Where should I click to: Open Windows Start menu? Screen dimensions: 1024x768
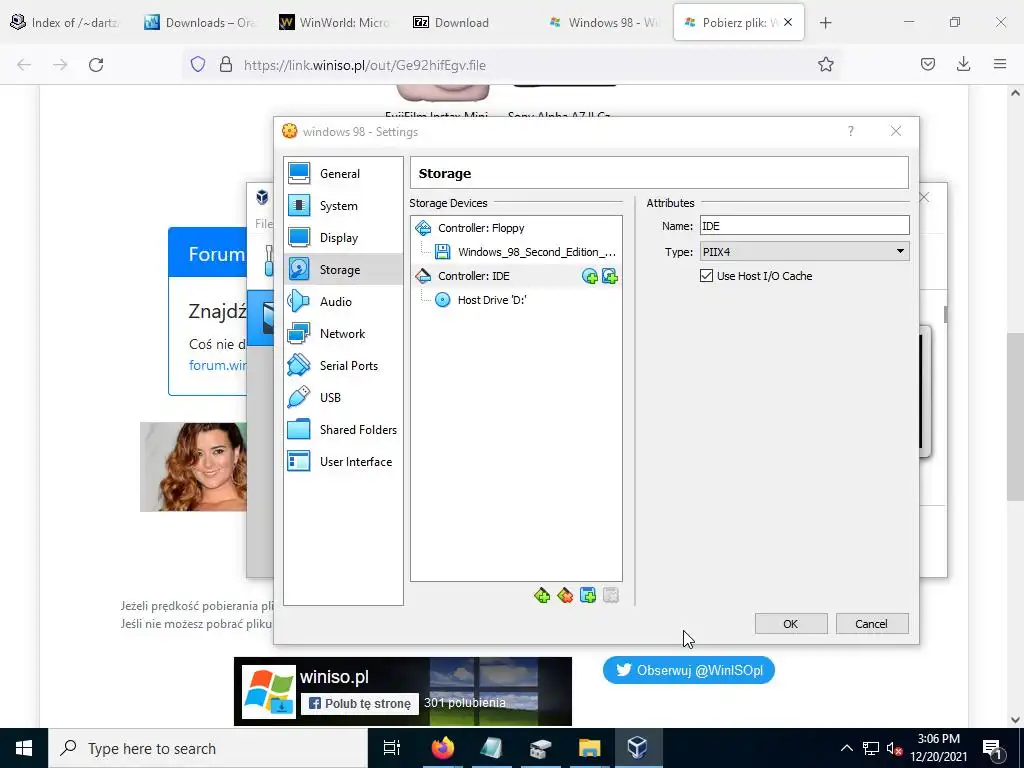(24, 748)
